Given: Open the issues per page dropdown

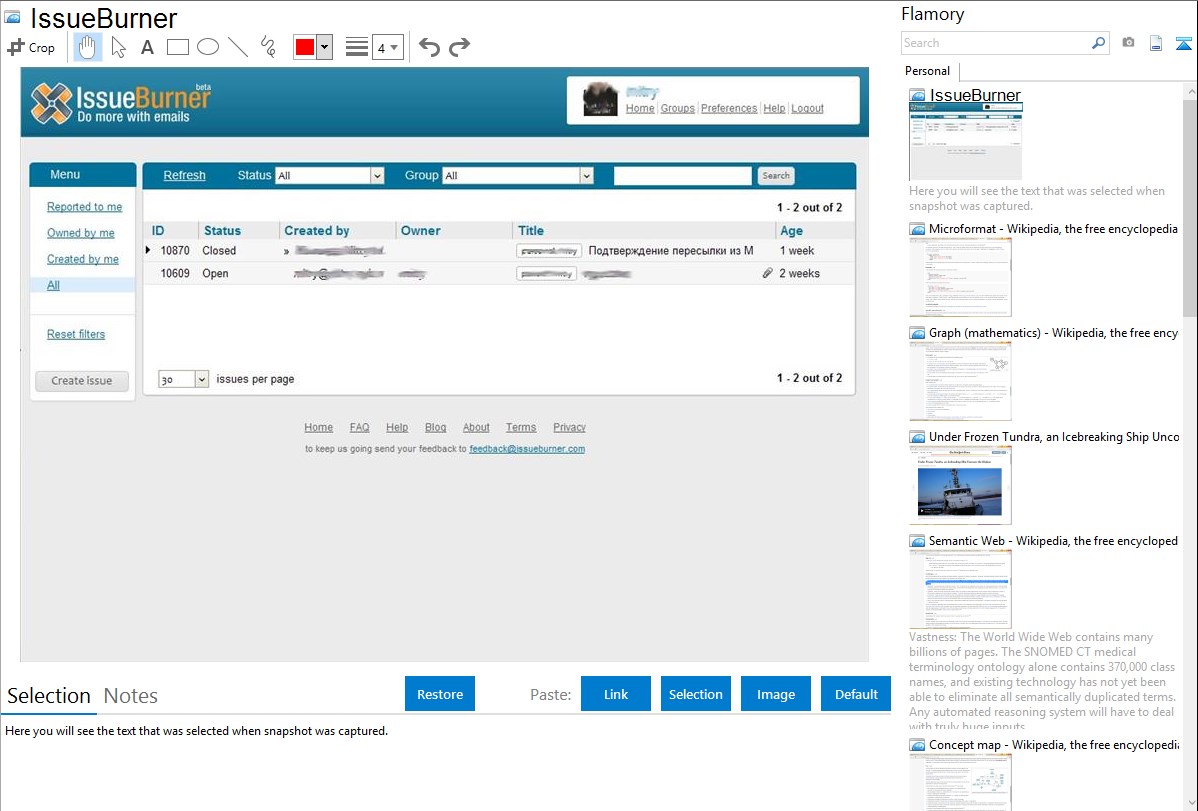Looking at the screenshot, I should [x=183, y=379].
